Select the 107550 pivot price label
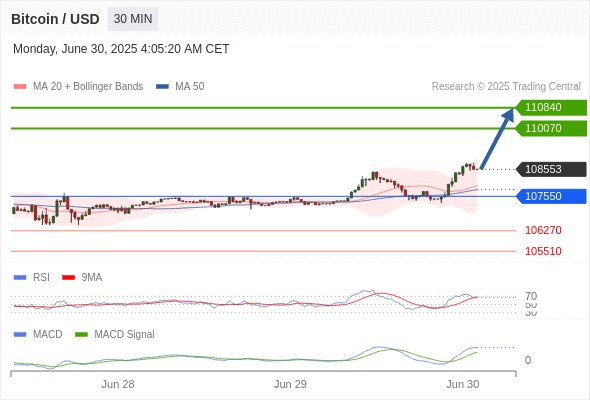Screen dimensions: 590x400 click(551, 196)
